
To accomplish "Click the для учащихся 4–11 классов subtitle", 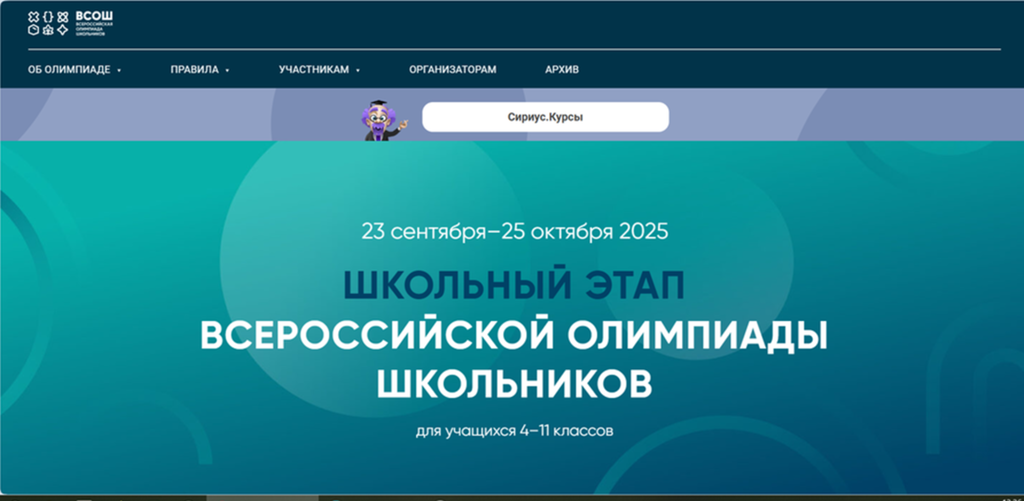I will 513,432.
